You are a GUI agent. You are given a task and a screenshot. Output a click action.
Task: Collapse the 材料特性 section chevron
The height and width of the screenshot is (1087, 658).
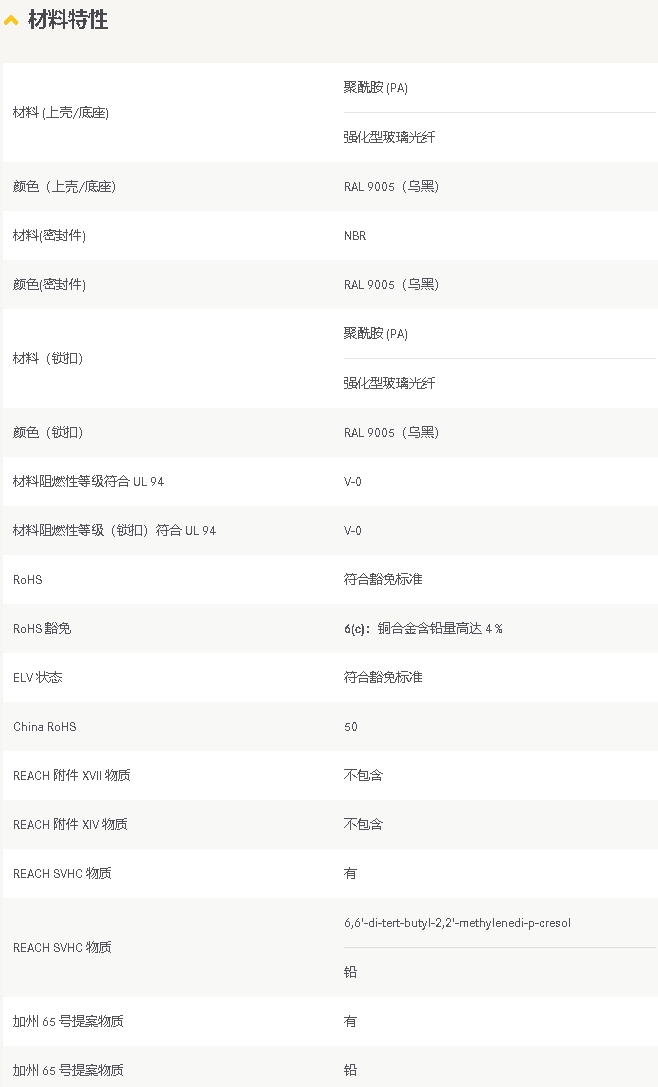pyautogui.click(x=12, y=21)
